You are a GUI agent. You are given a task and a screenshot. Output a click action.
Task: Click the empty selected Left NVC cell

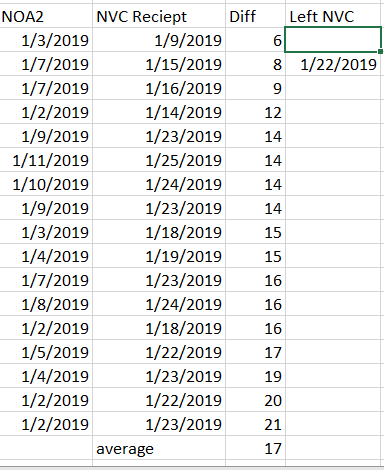pos(333,40)
